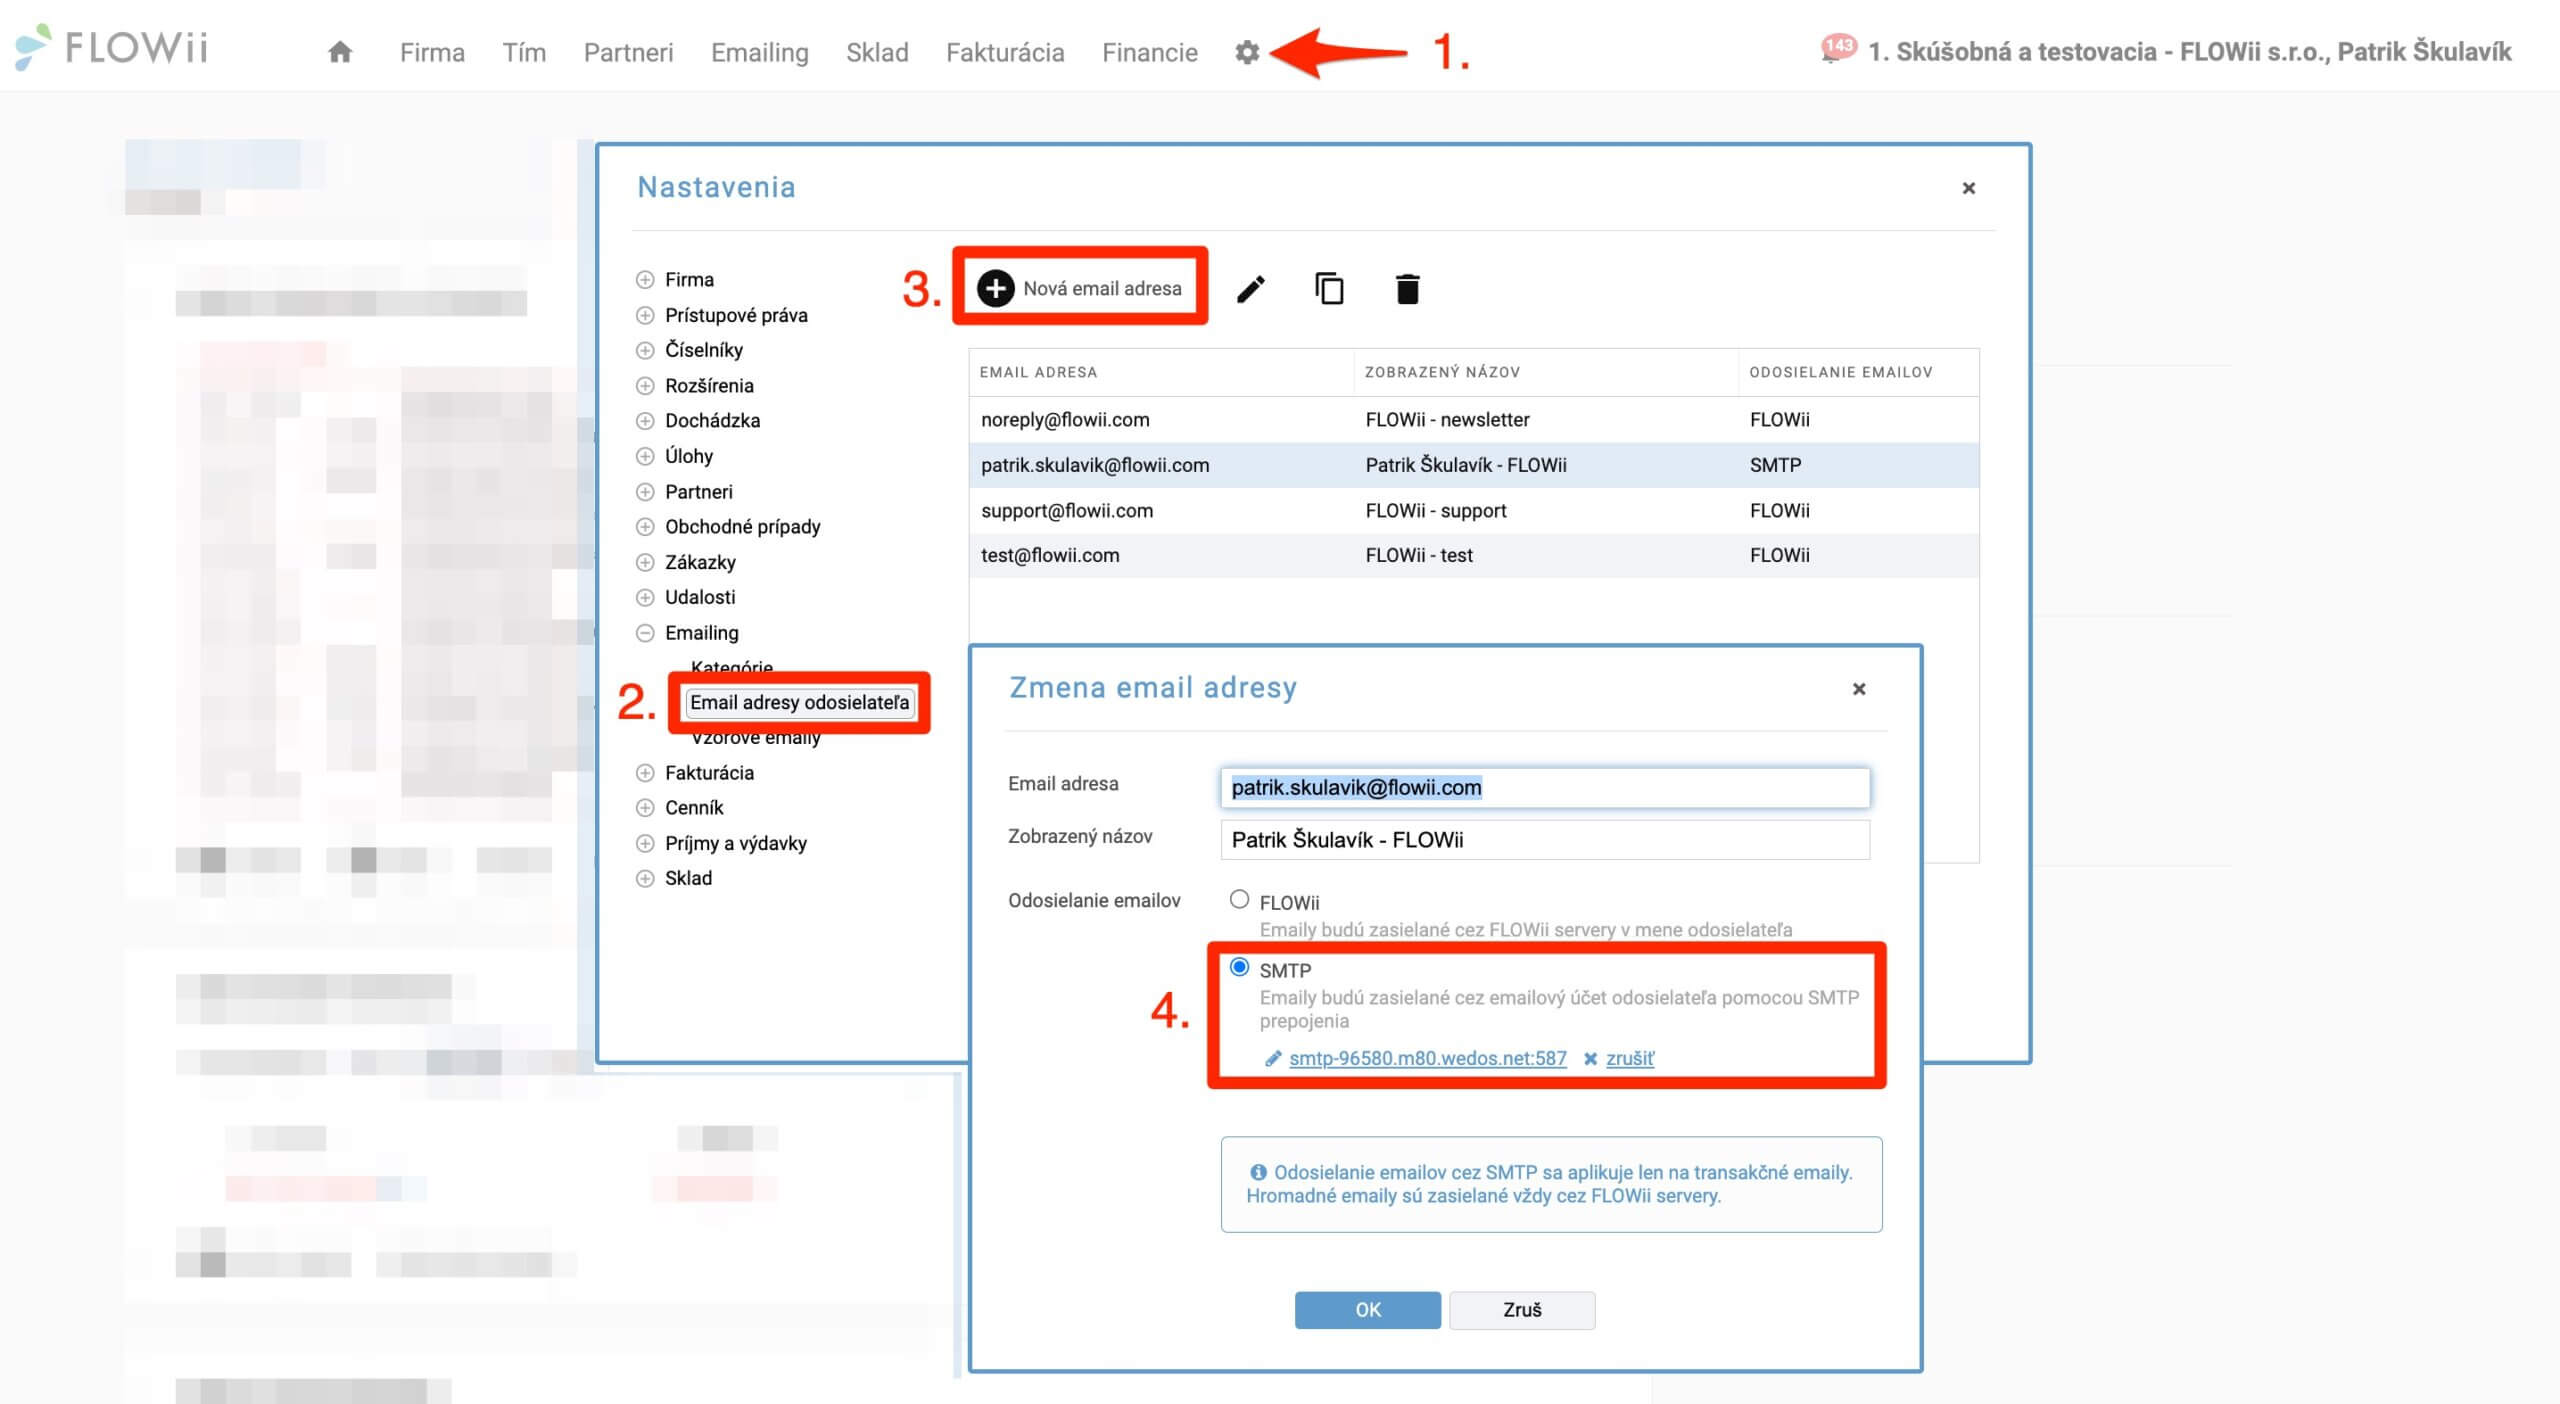Image resolution: width=2560 pixels, height=1404 pixels.
Task: Open Tím in the top menu
Action: (524, 52)
